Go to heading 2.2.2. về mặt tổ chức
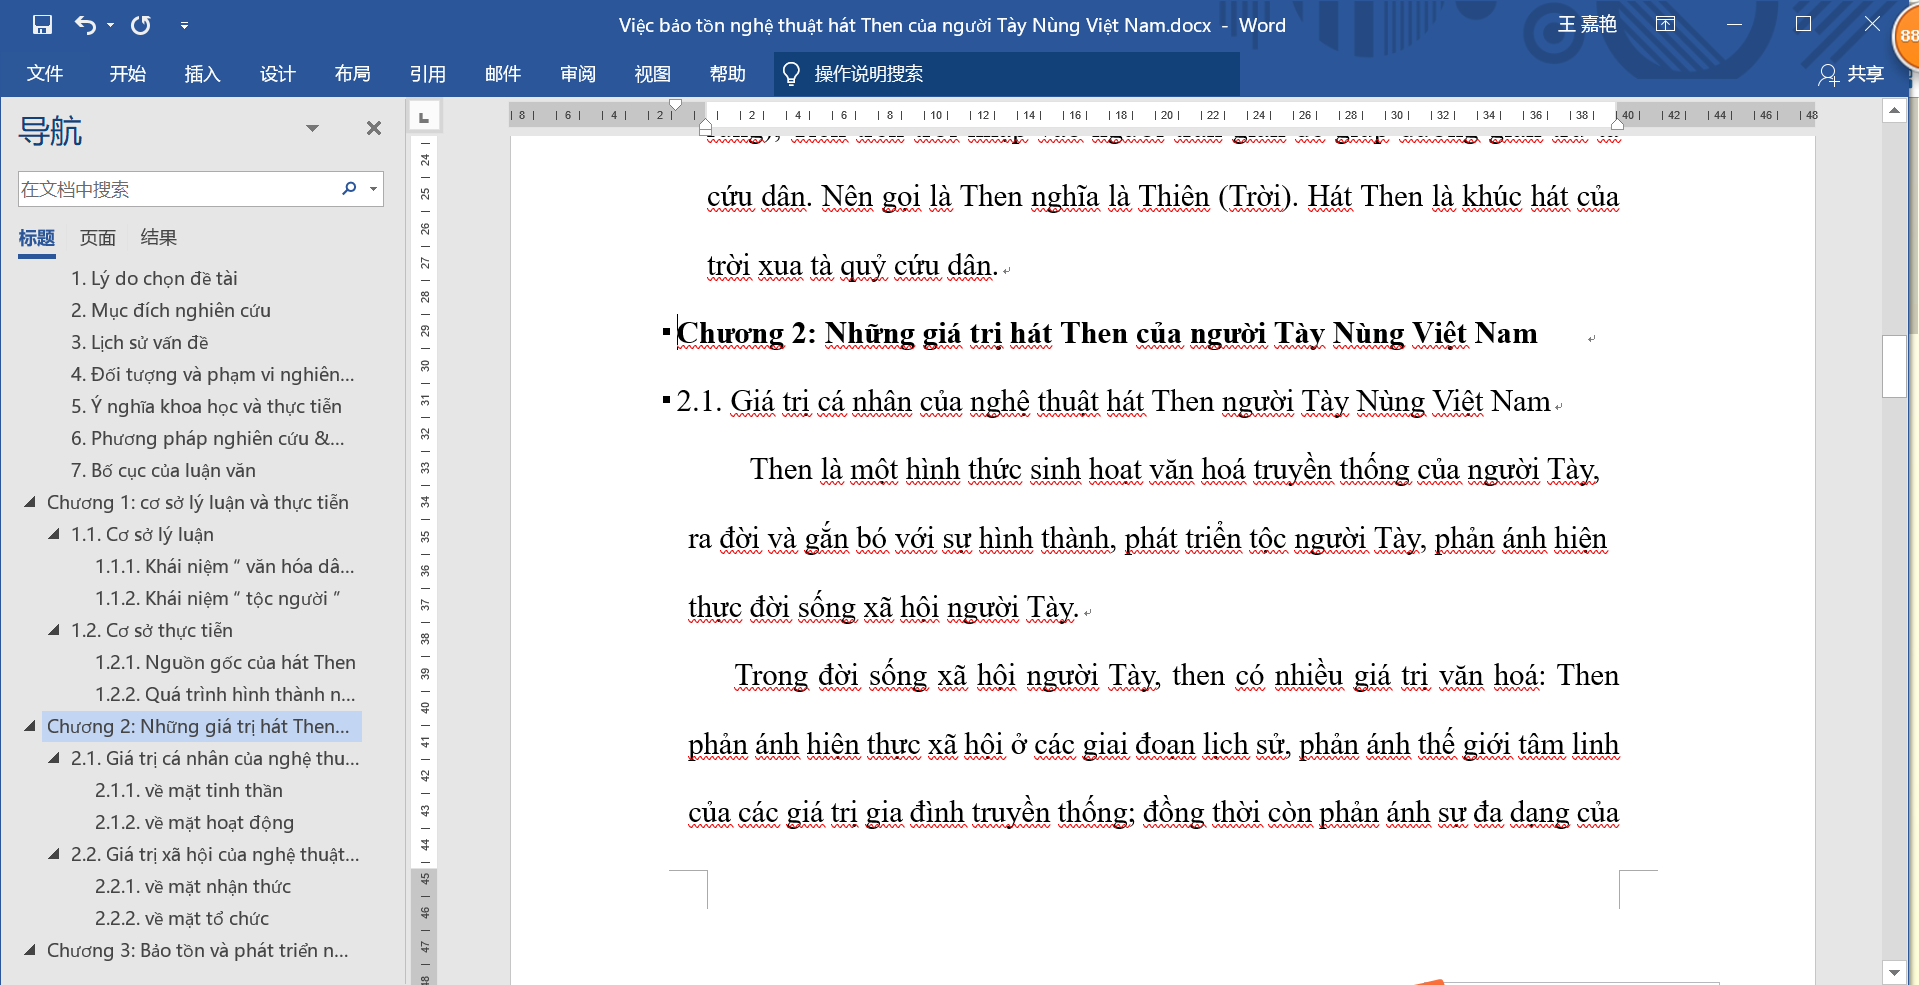The height and width of the screenshot is (985, 1919). click(182, 918)
